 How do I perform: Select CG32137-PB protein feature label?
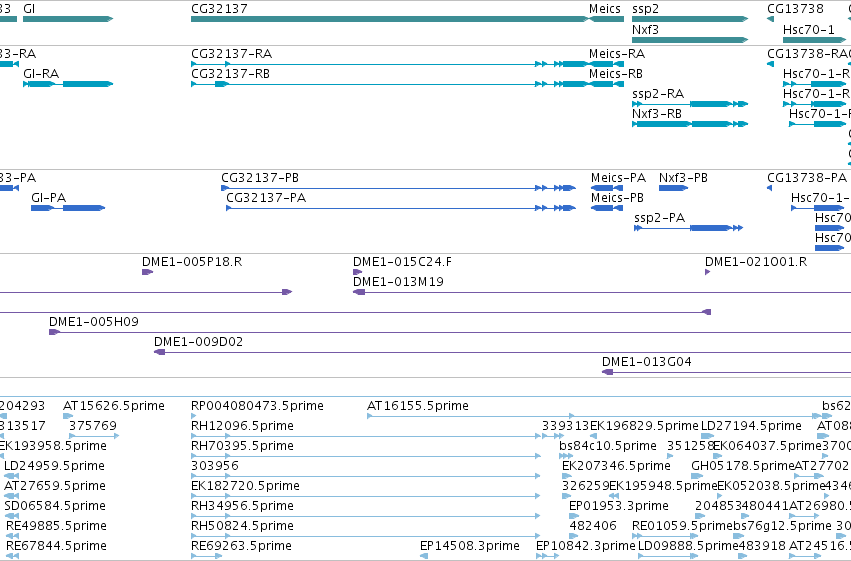pyautogui.click(x=259, y=178)
